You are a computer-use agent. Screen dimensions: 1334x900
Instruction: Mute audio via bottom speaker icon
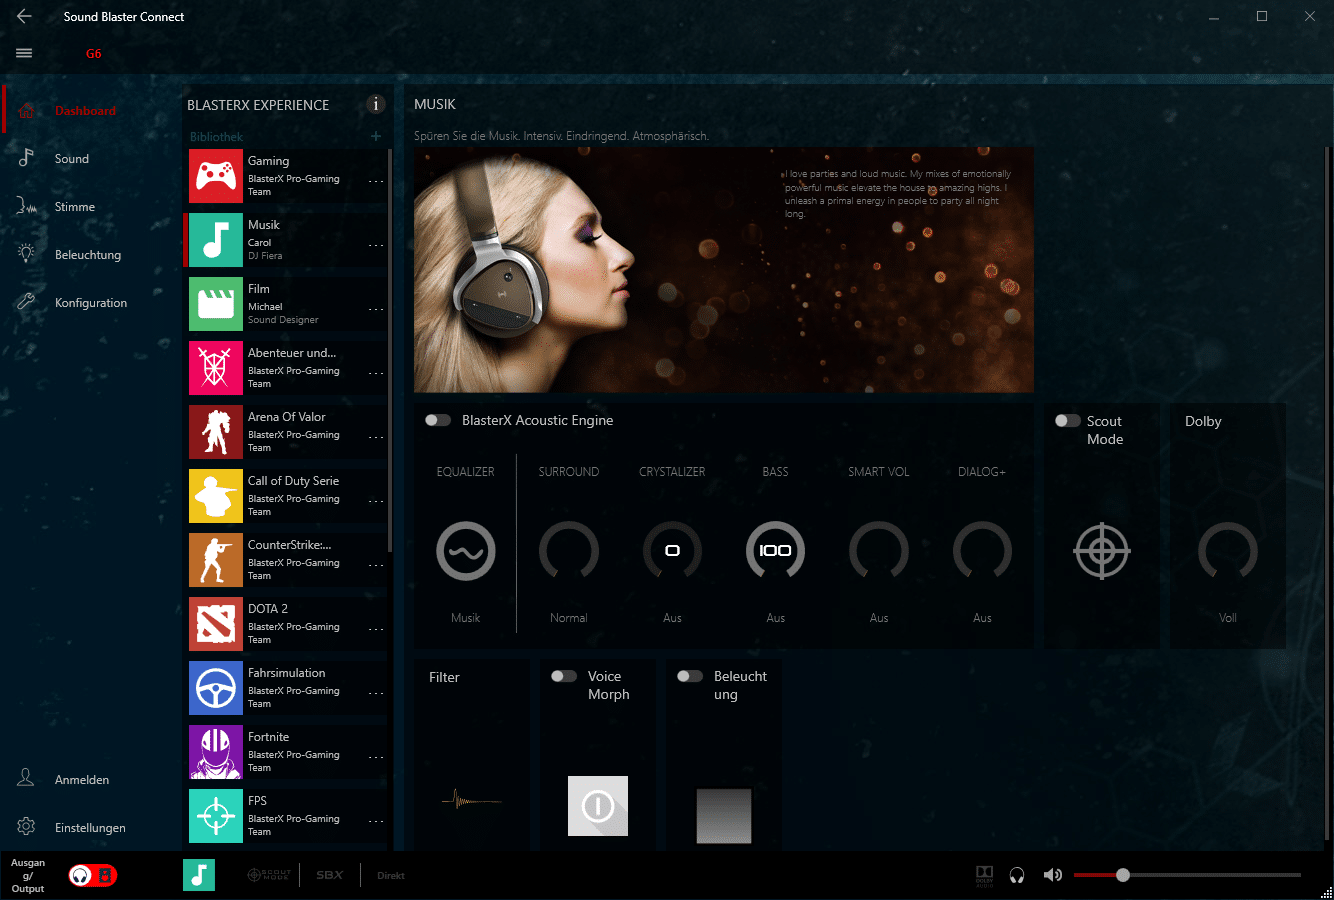[x=1052, y=875]
